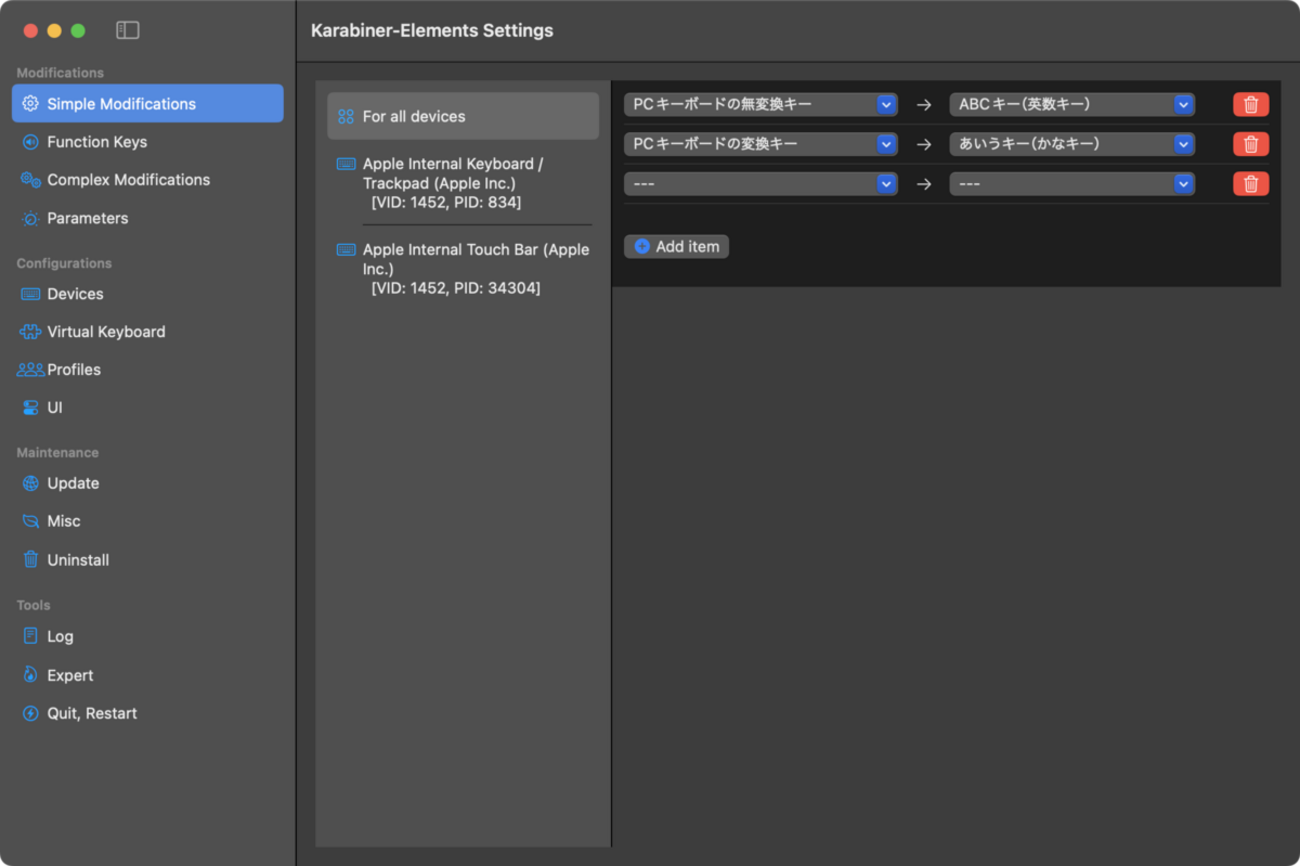Select Apple Internal Touch Bar device
The image size is (1300, 866).
pyautogui.click(x=463, y=269)
